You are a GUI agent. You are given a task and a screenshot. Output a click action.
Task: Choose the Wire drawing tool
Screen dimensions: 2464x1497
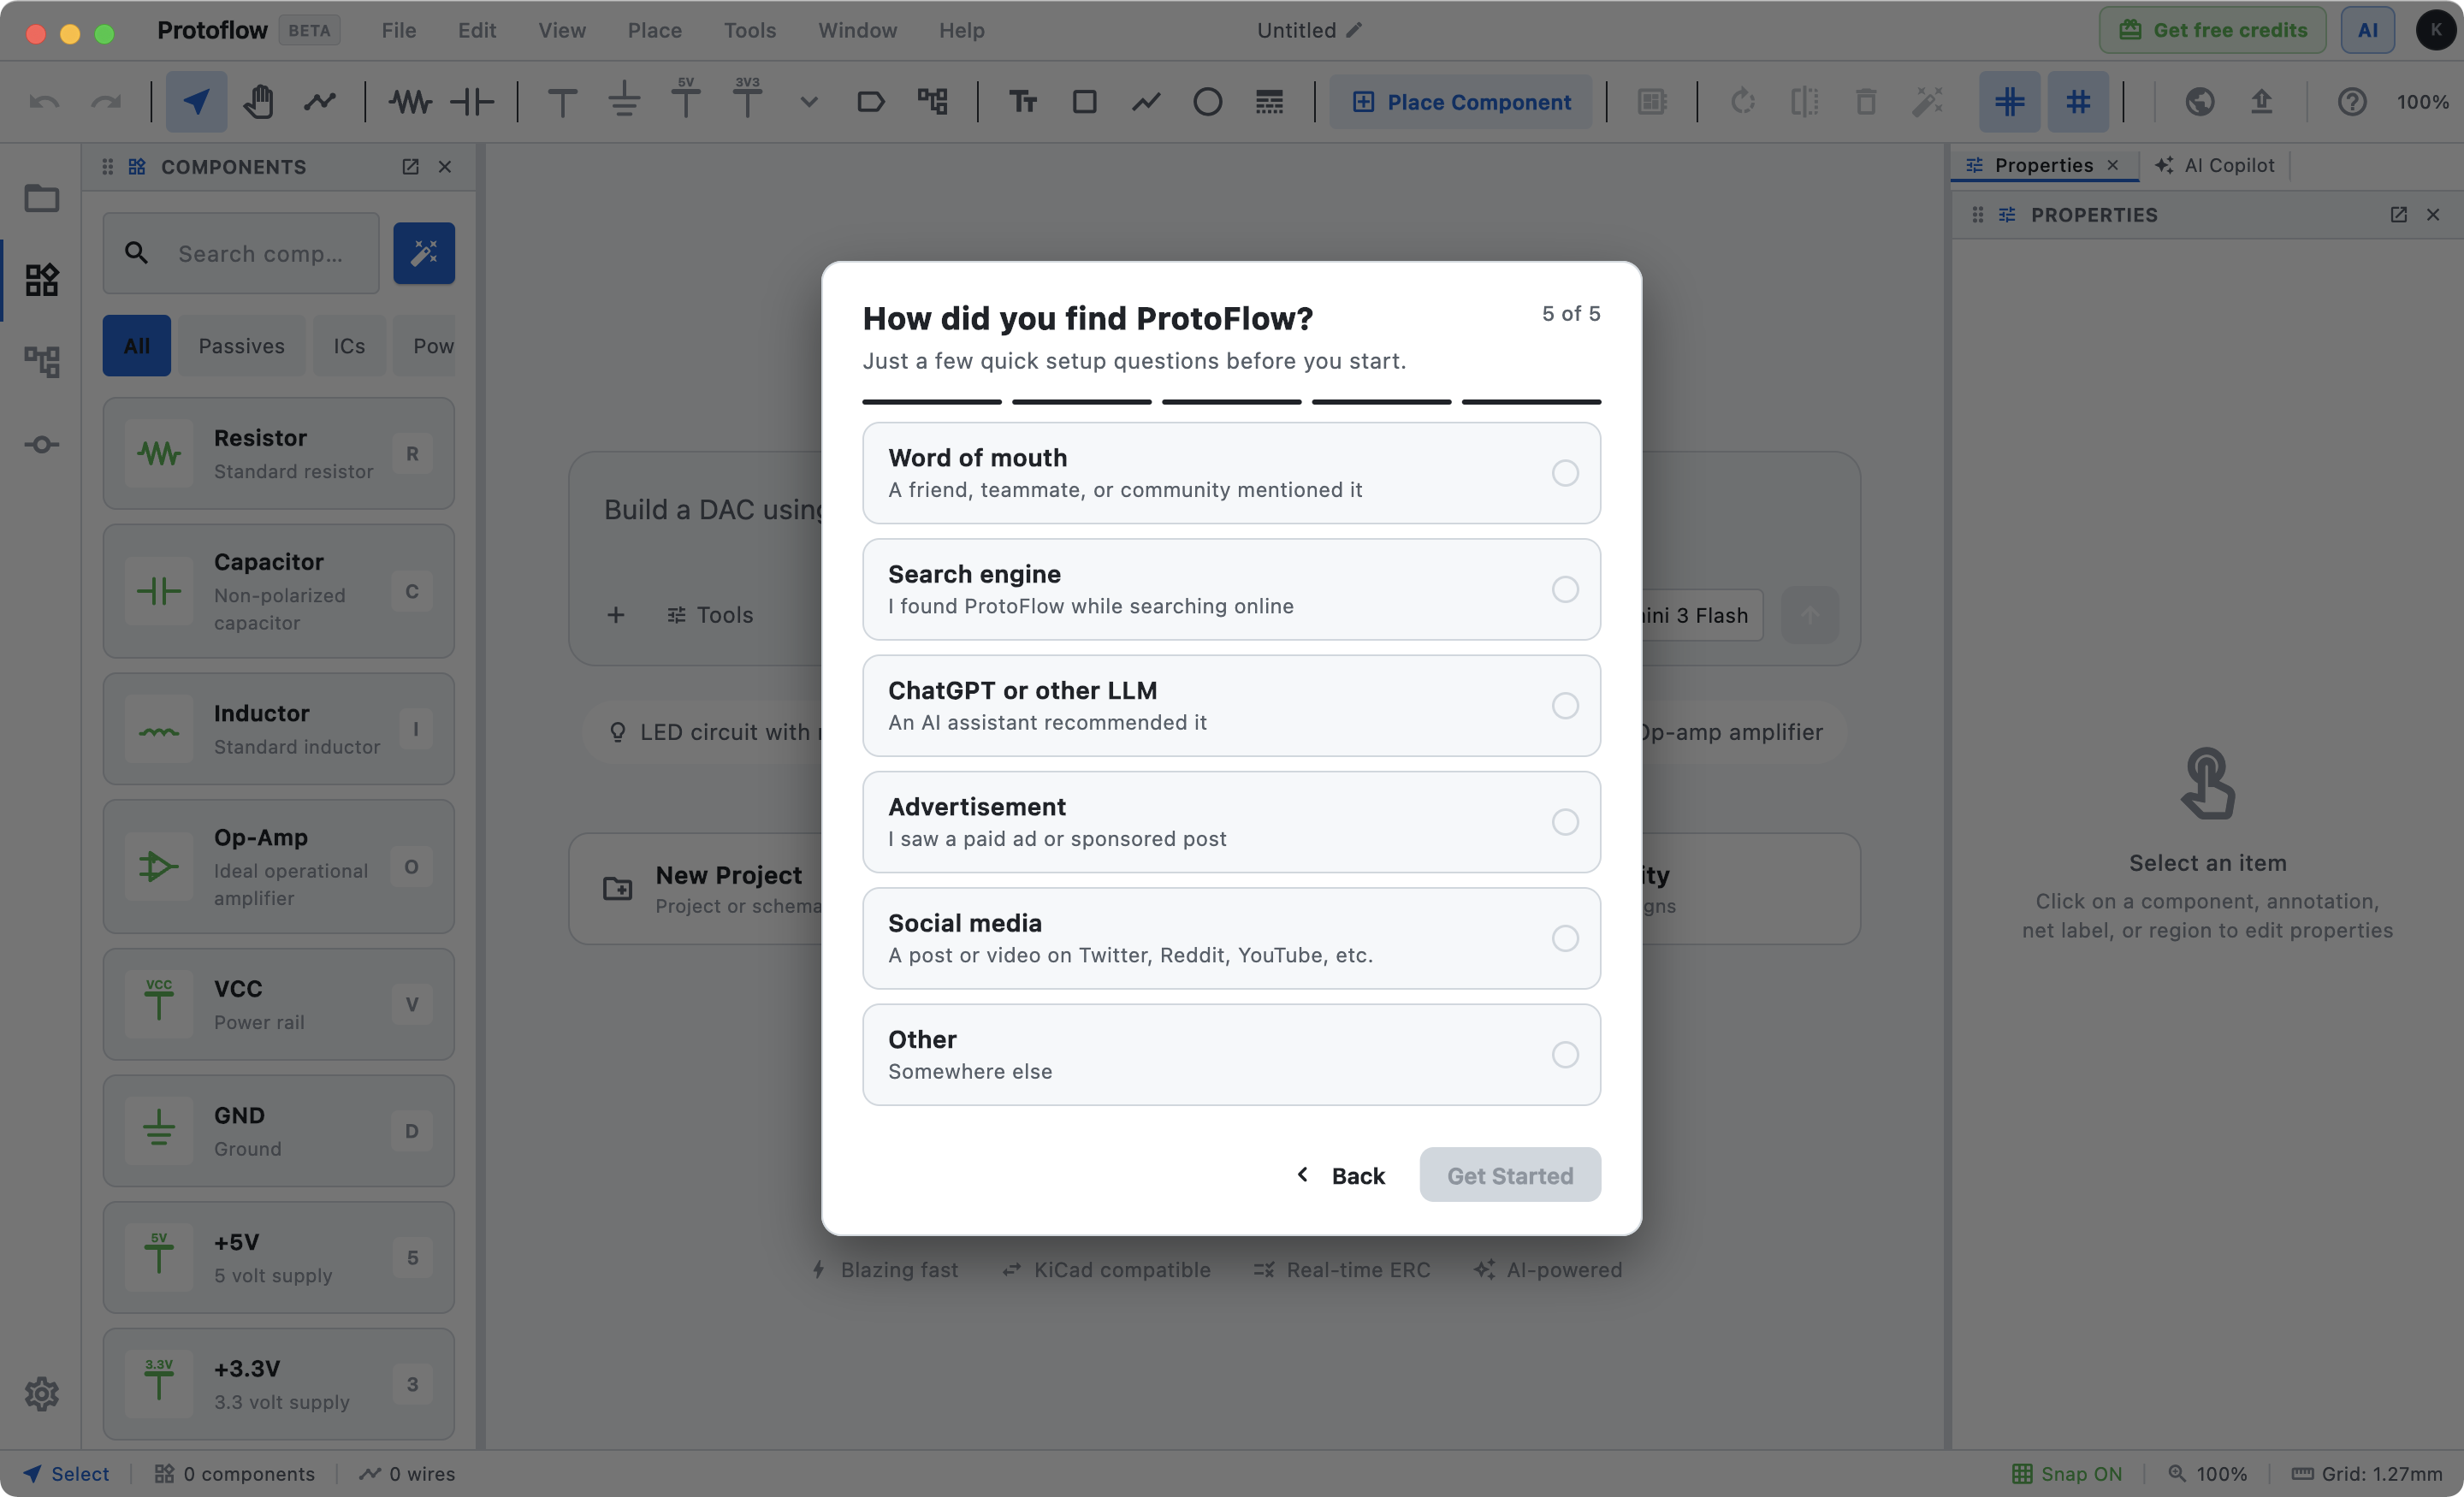coord(320,101)
